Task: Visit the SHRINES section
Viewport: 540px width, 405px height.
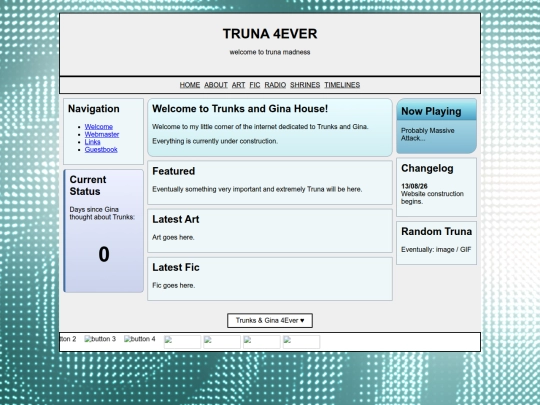Action: coord(305,85)
